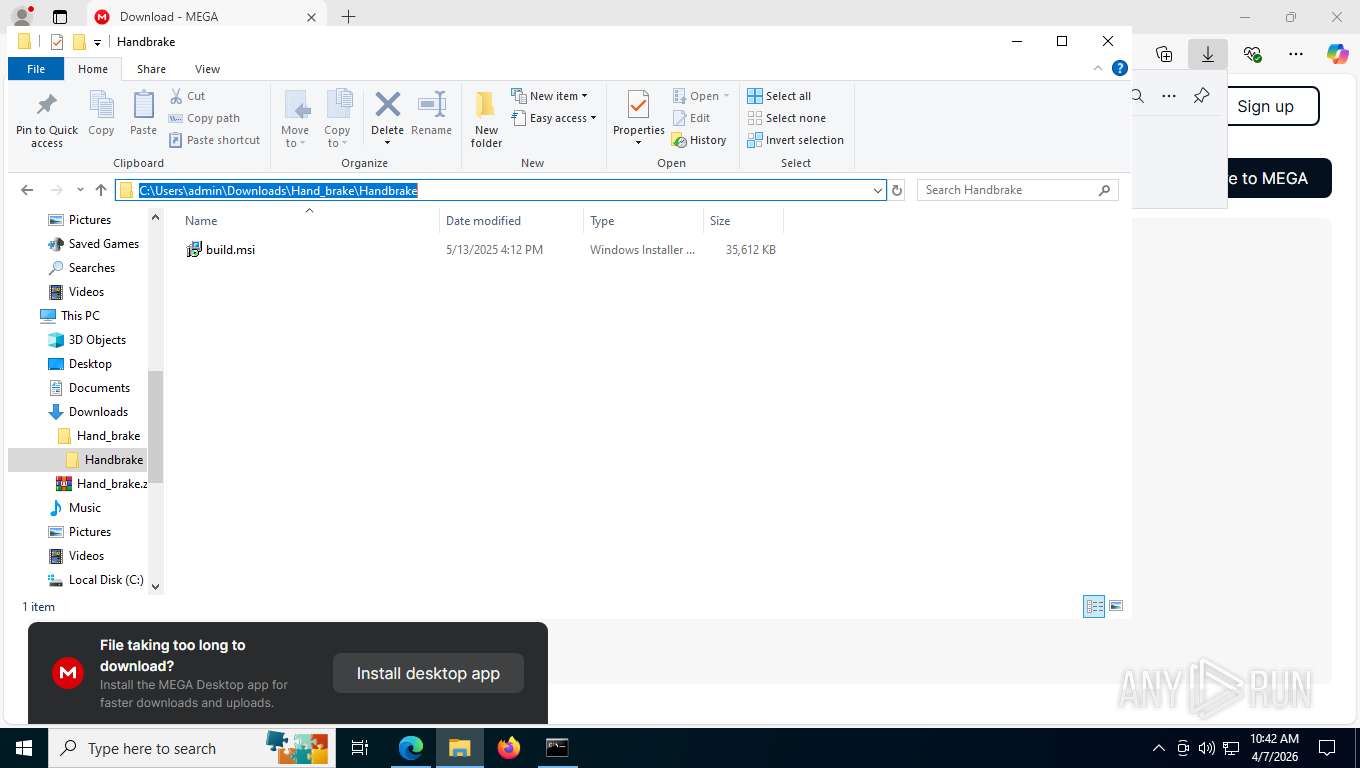Click Select none in ribbon
The width and height of the screenshot is (1360, 768).
tap(786, 118)
